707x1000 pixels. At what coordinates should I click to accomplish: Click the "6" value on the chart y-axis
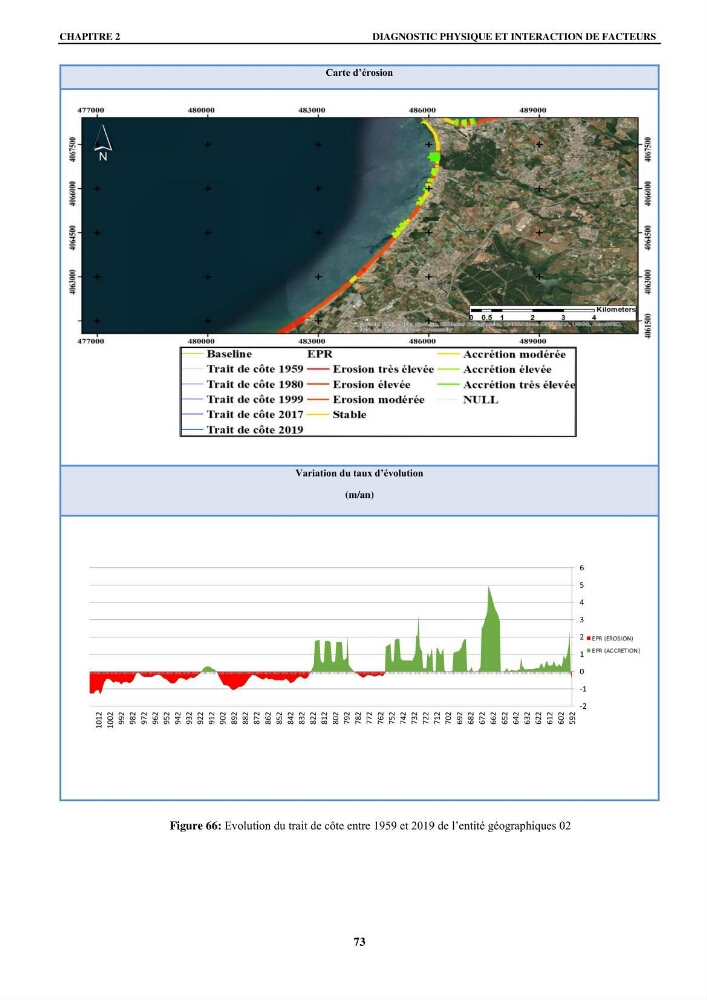pyautogui.click(x=581, y=568)
